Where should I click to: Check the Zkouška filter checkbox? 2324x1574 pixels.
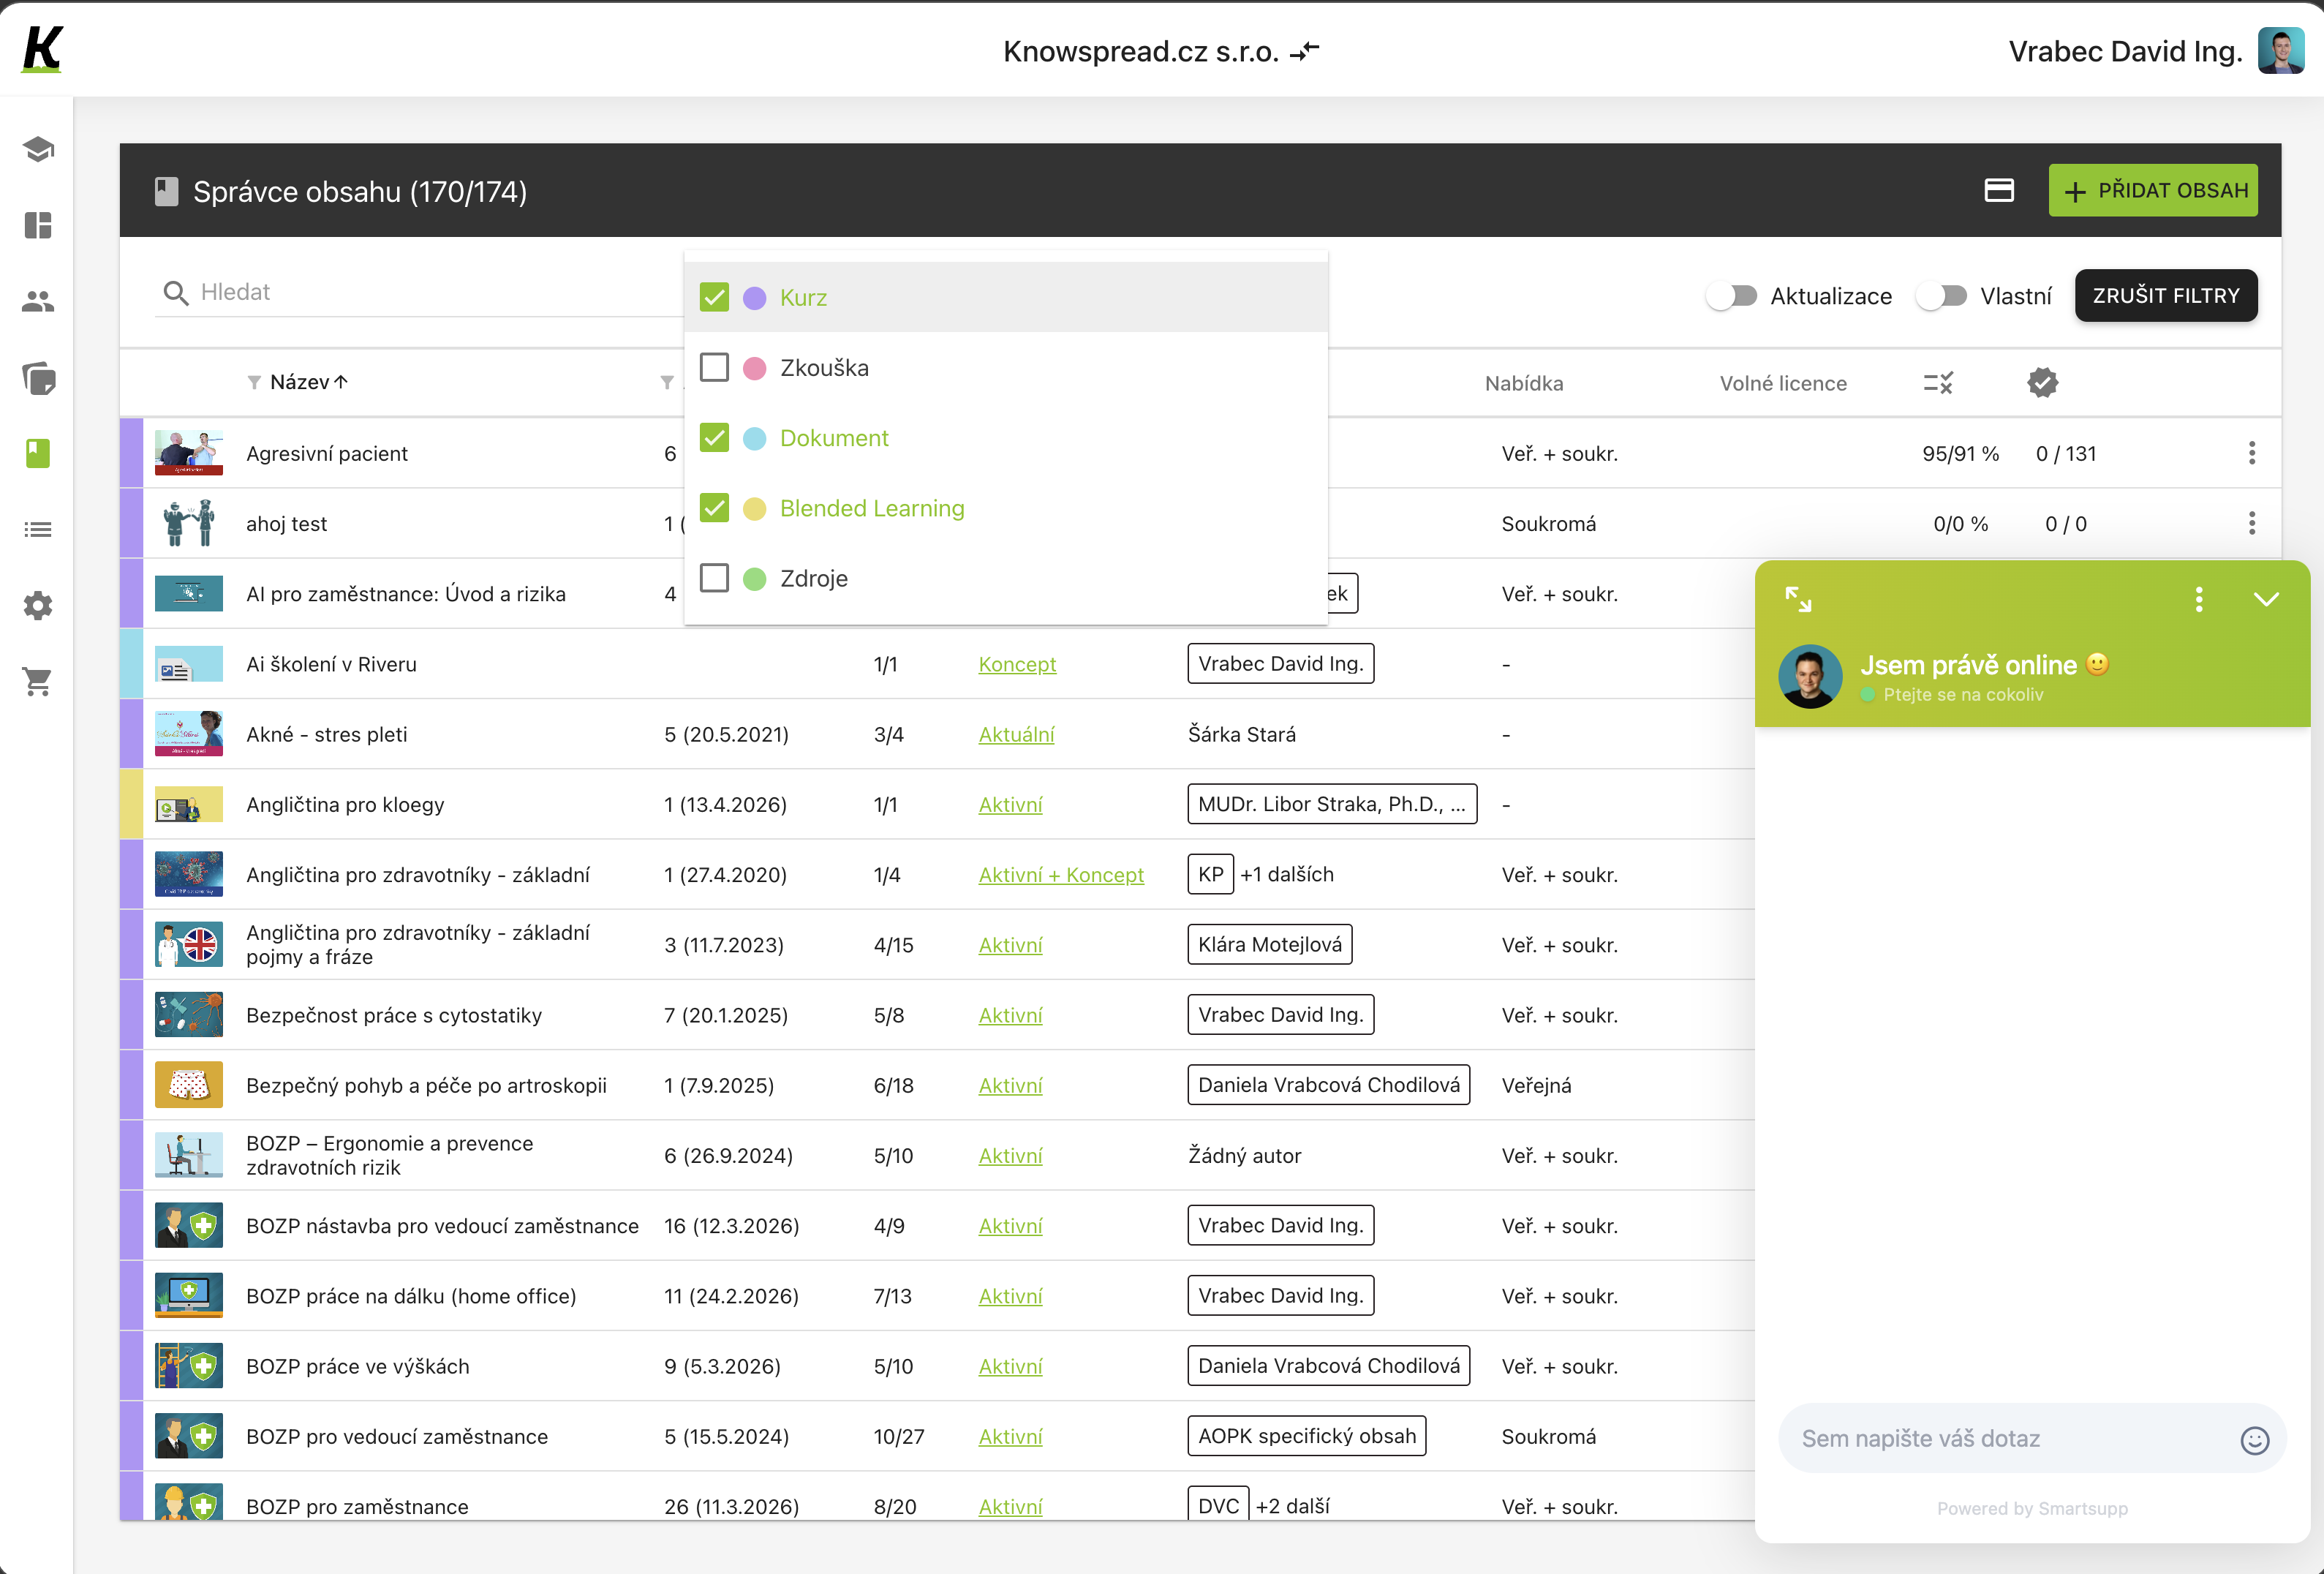tap(714, 367)
